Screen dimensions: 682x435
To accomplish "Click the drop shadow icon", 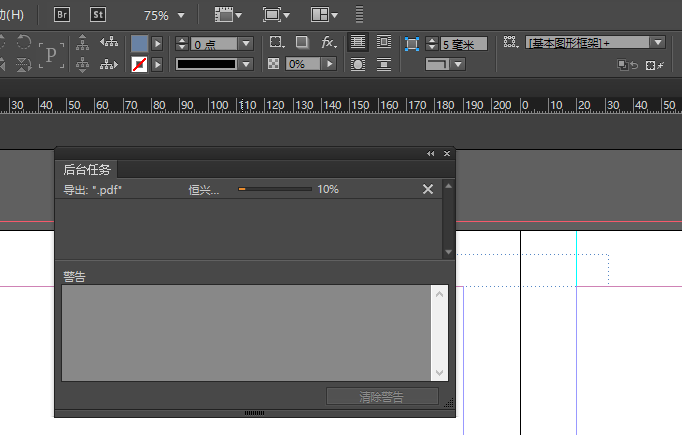I will tap(302, 42).
